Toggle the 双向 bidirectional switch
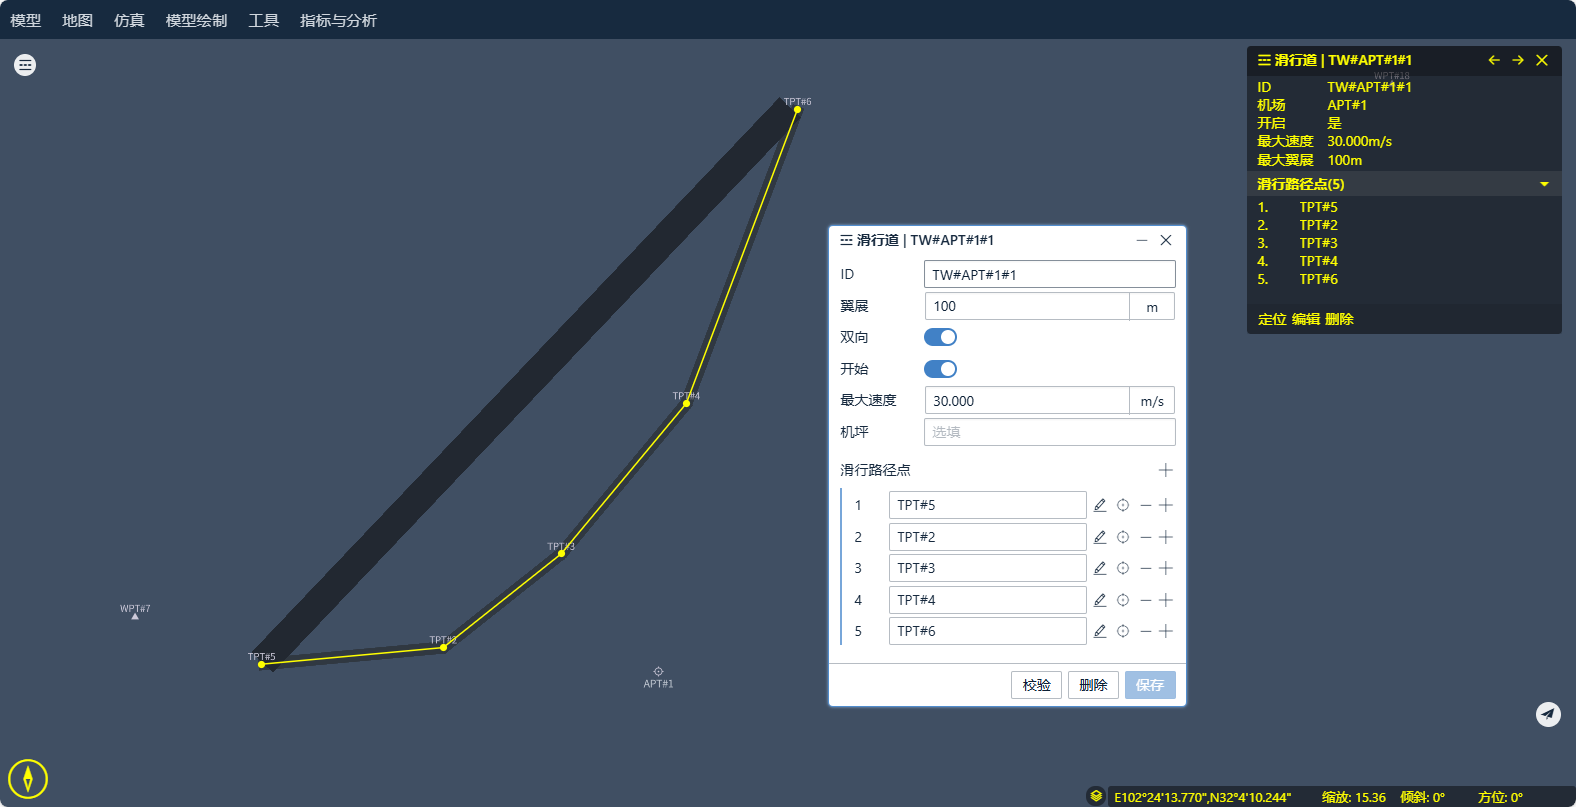The height and width of the screenshot is (807, 1576). pos(940,337)
